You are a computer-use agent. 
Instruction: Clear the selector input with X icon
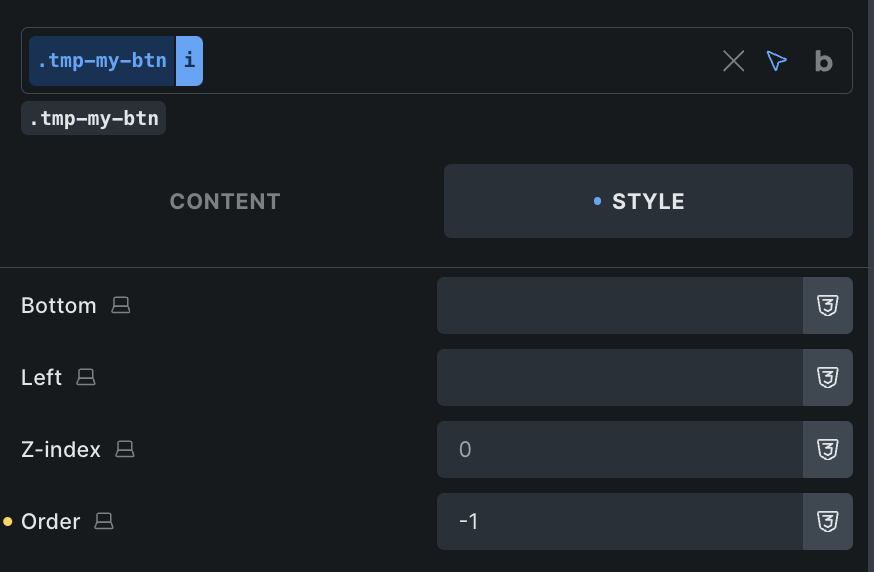coord(734,61)
